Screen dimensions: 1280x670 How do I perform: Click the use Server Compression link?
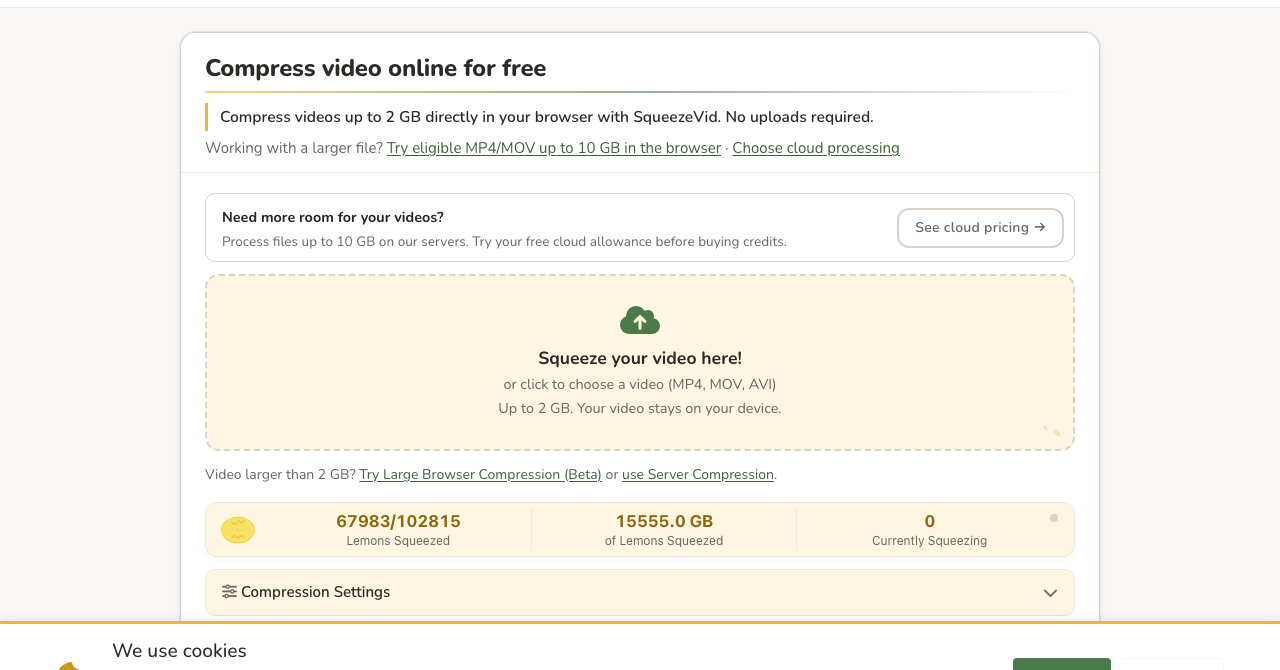point(698,475)
